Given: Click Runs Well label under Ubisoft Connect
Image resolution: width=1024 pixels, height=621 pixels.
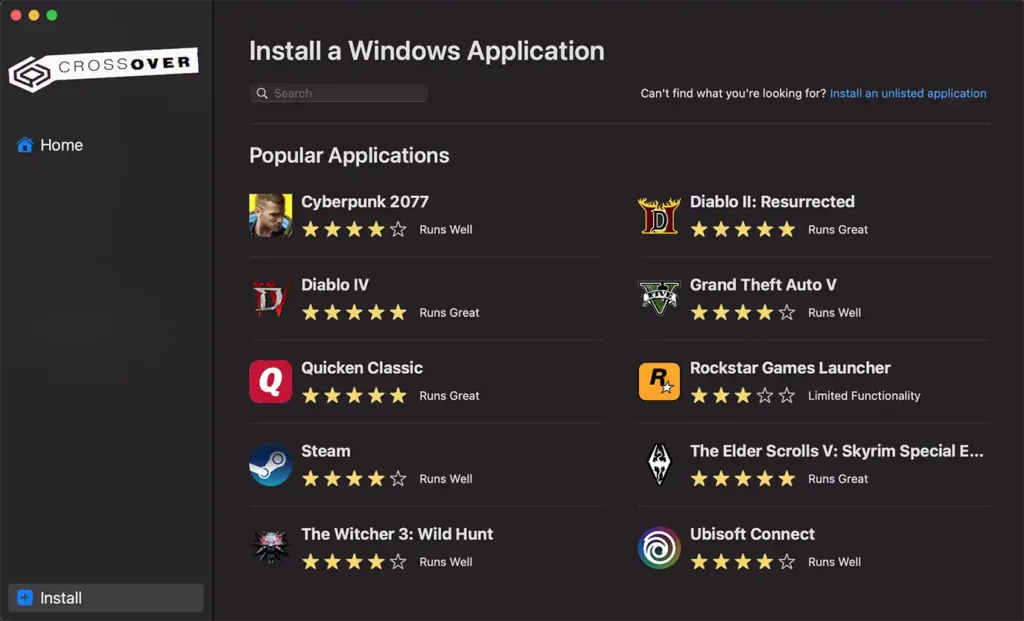Looking at the screenshot, I should 834,562.
